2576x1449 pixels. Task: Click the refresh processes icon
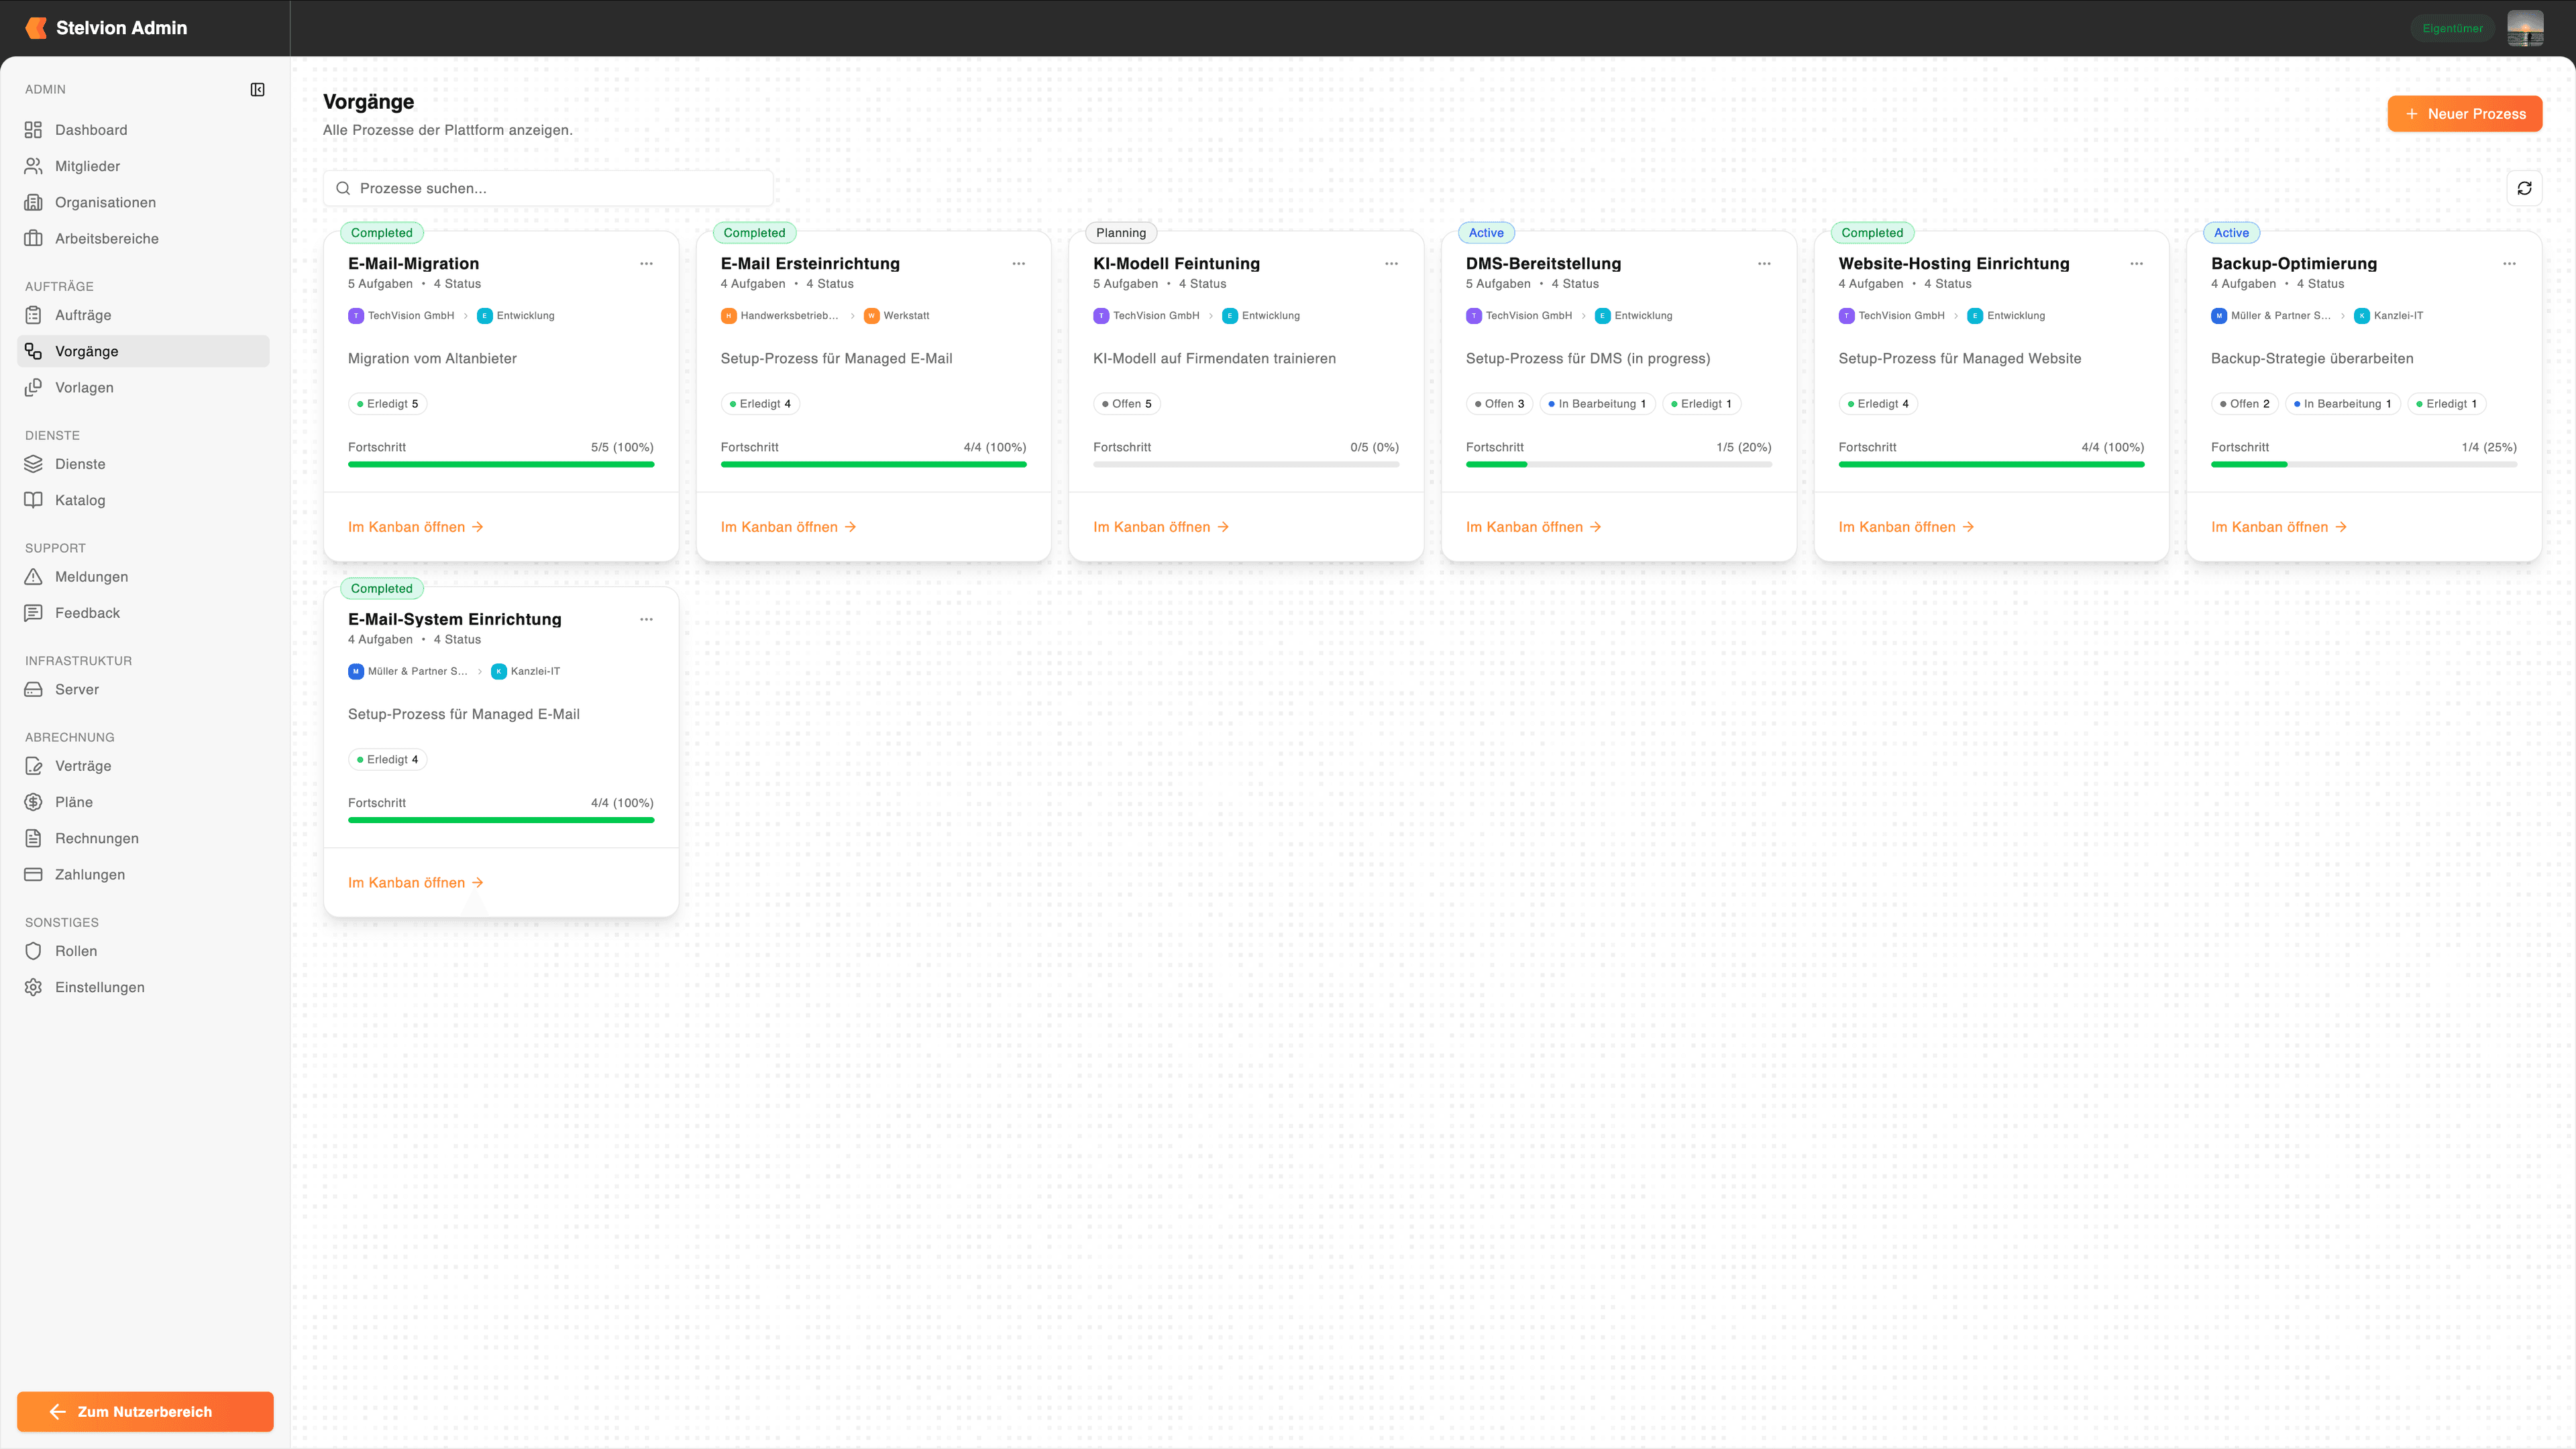pyautogui.click(x=2524, y=188)
